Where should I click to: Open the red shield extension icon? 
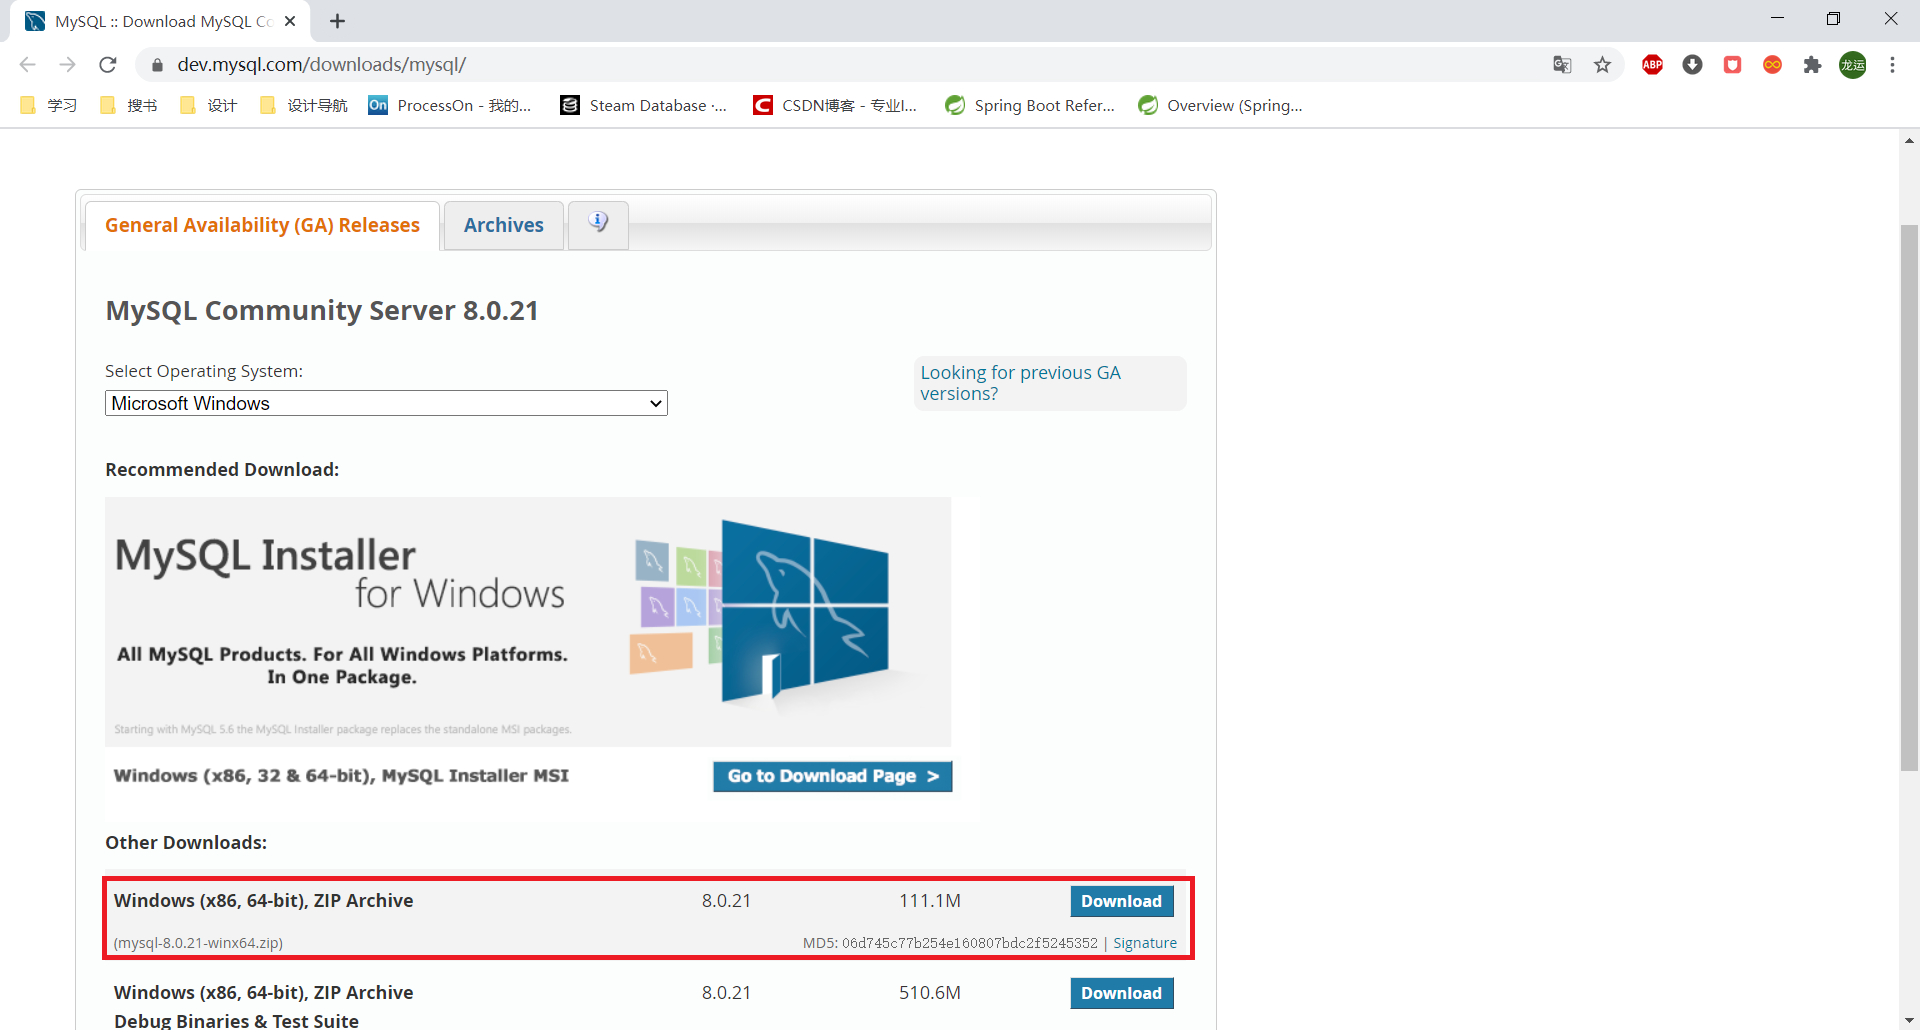coord(1732,65)
